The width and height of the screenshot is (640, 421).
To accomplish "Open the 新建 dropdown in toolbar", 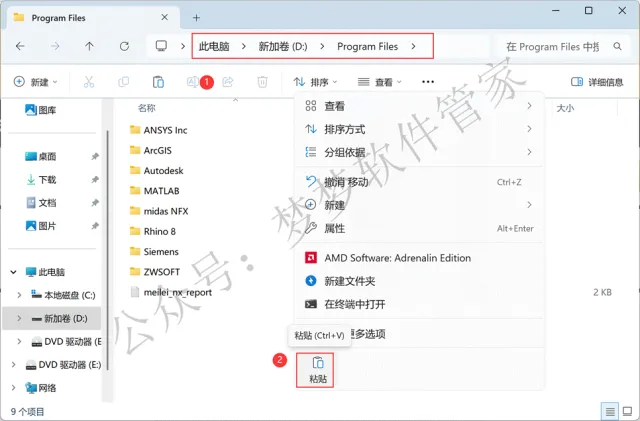I will pyautogui.click(x=36, y=82).
